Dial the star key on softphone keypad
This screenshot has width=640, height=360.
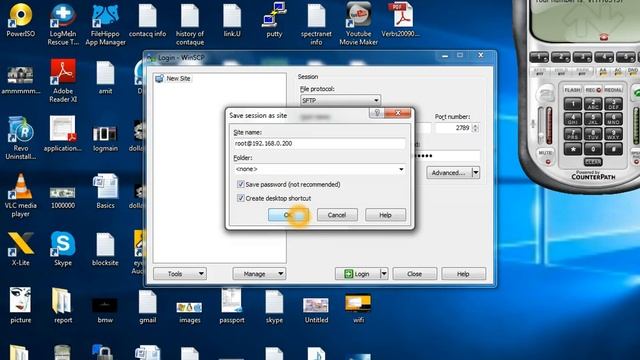point(572,148)
